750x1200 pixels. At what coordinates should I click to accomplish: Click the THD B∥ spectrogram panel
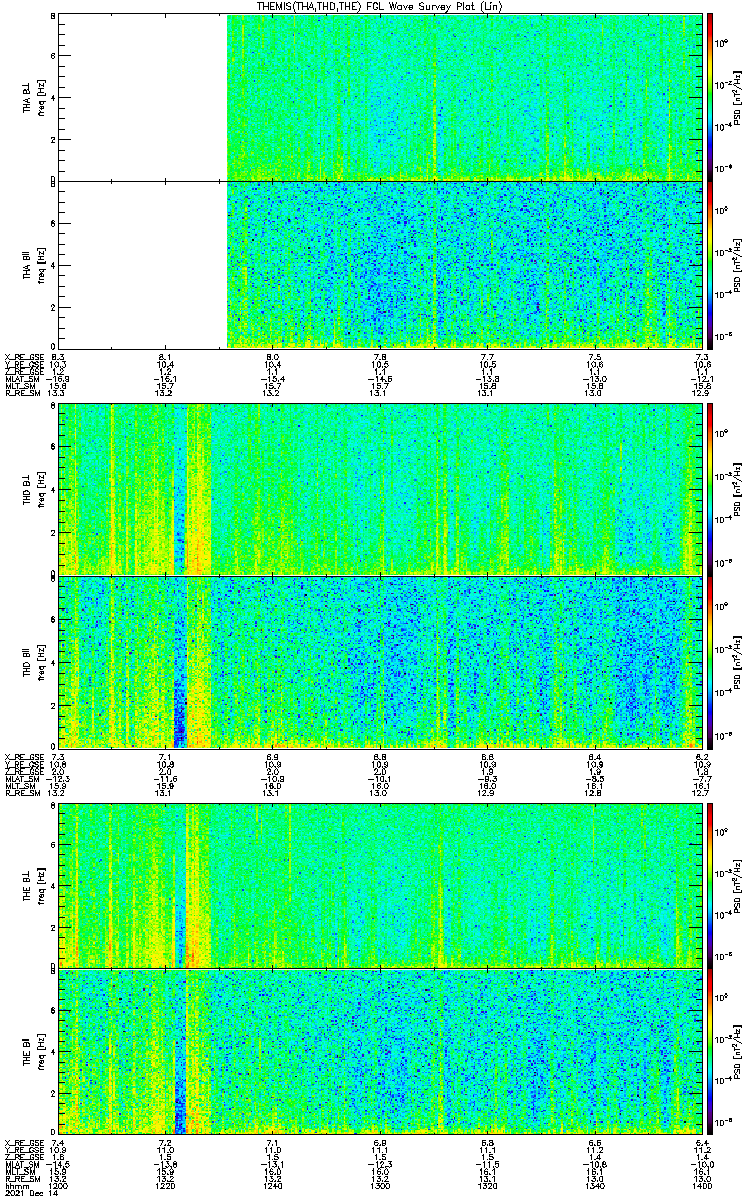[380, 662]
